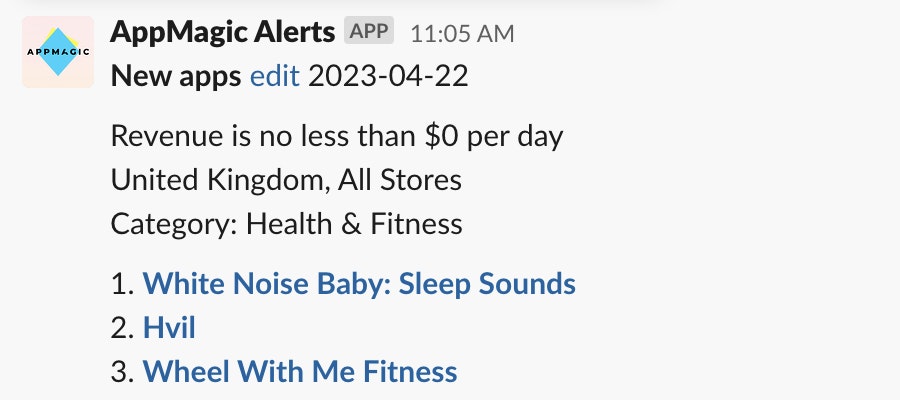Click the All Stores text
This screenshot has height=412, width=900.
coord(400,180)
